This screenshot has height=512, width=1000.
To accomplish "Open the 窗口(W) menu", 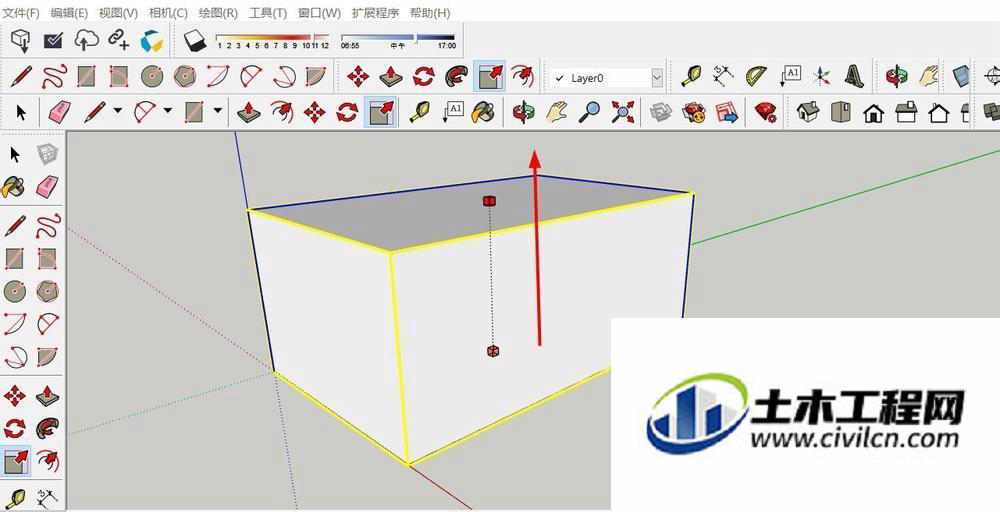I will [x=319, y=13].
